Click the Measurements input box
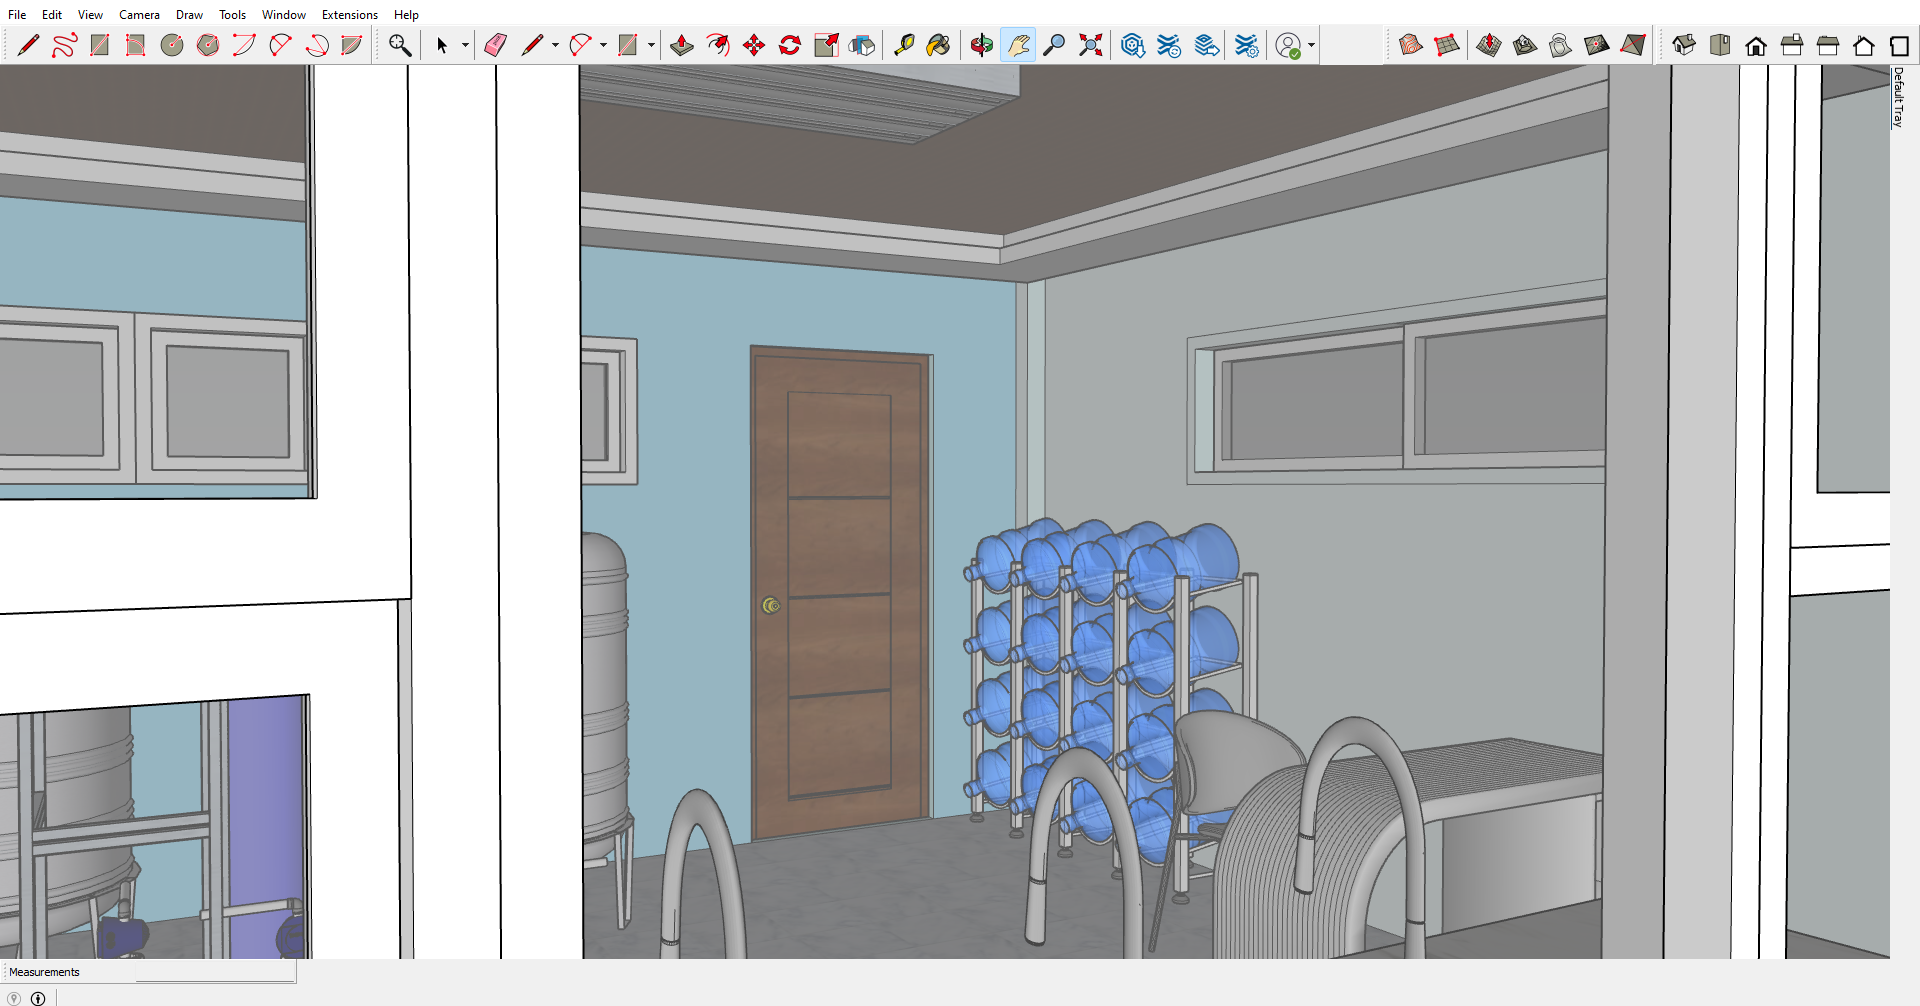 point(215,972)
